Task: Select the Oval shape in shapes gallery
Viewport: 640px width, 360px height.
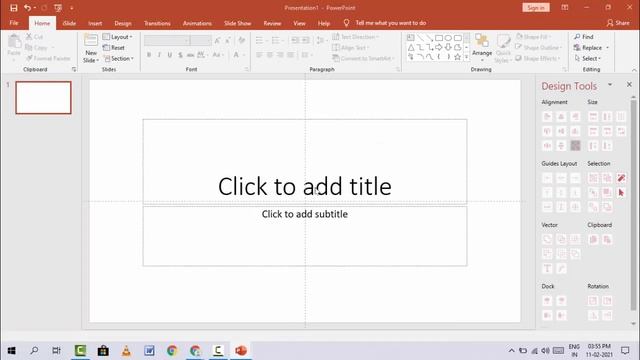Action: [x=448, y=38]
